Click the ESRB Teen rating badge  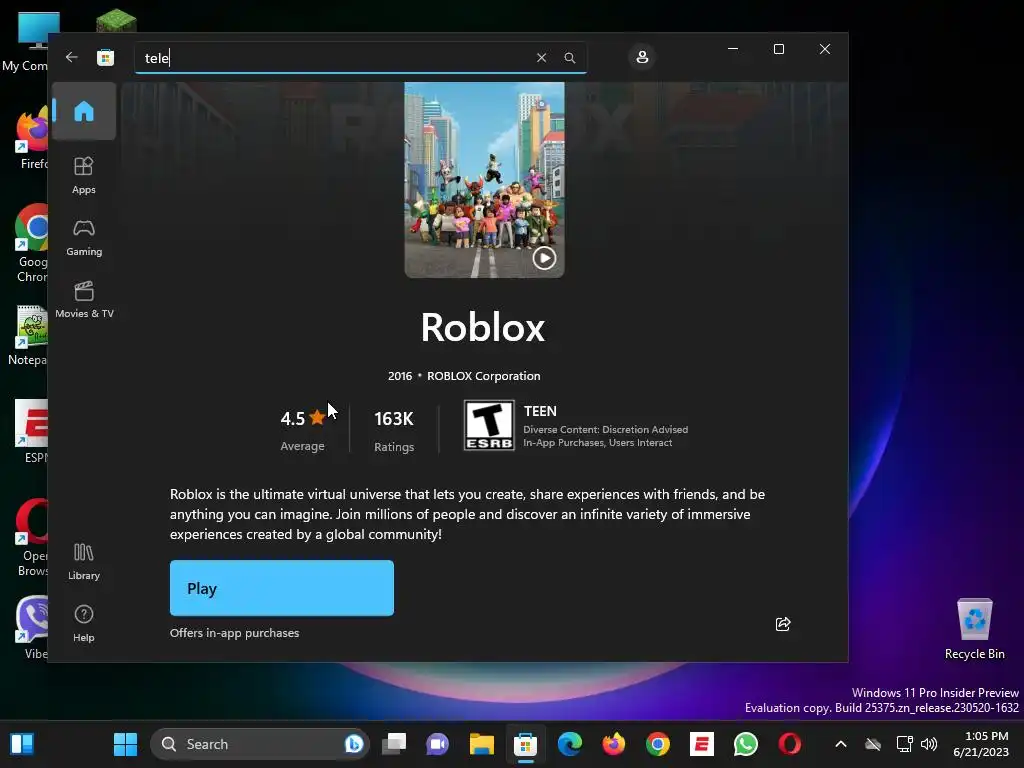point(489,425)
